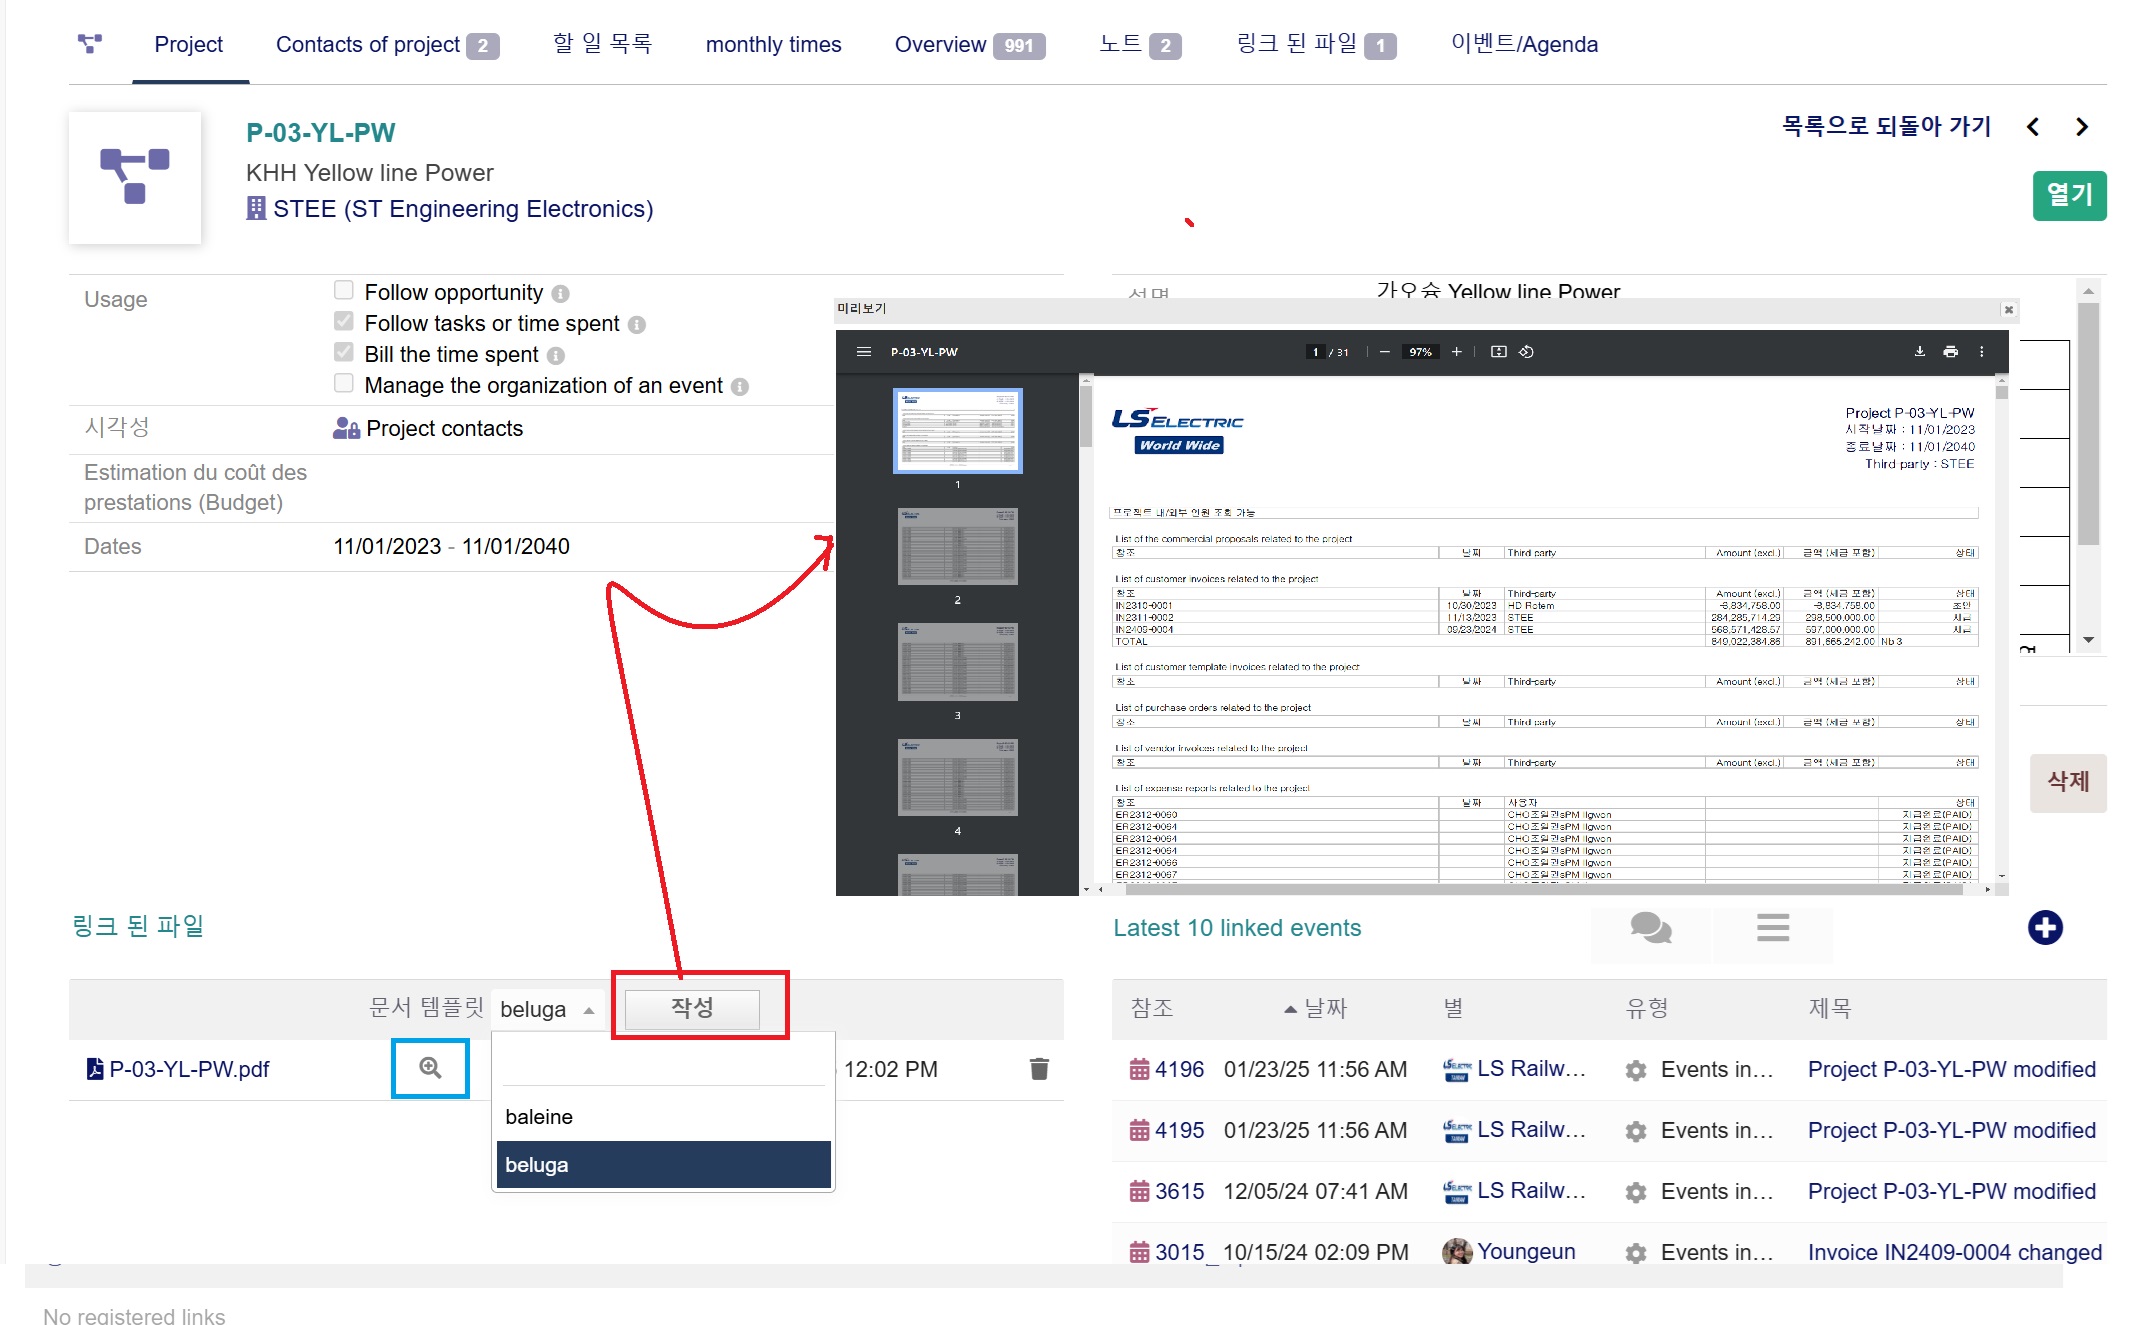Screen dimensions: 2133x1325
Task: Click the PDF preview magnifier icon
Action: click(430, 1068)
